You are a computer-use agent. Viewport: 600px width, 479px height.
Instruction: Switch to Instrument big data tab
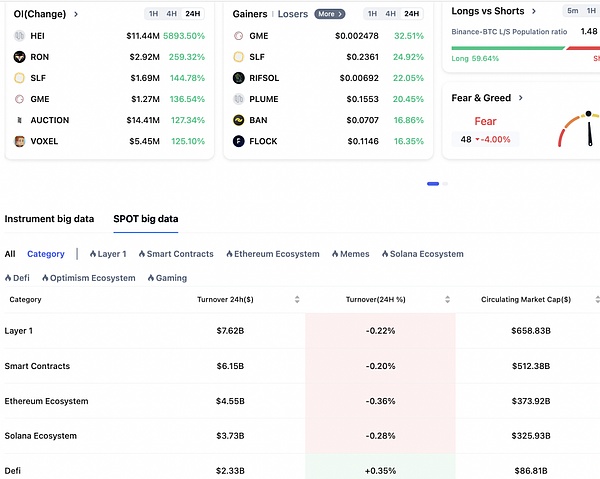pyautogui.click(x=49, y=219)
